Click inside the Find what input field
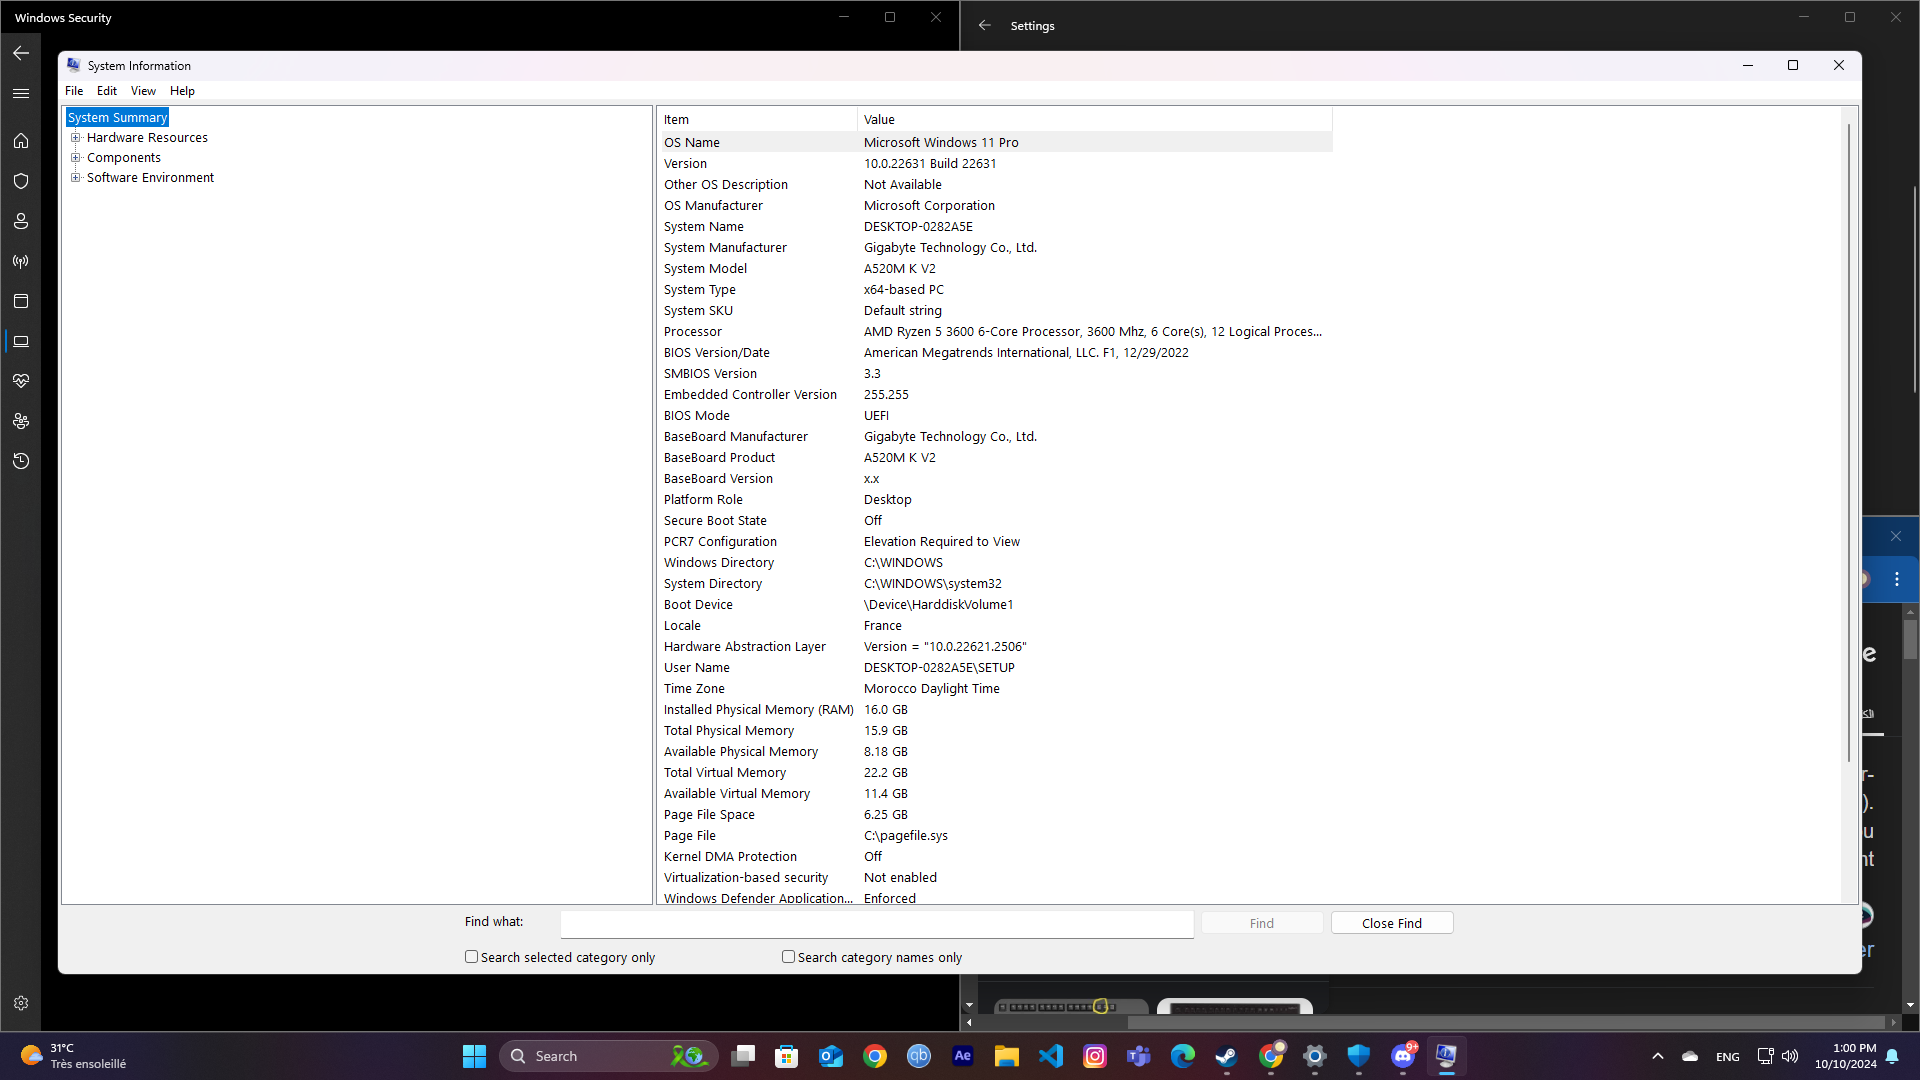Screen dimensions: 1920x1080 click(876, 924)
